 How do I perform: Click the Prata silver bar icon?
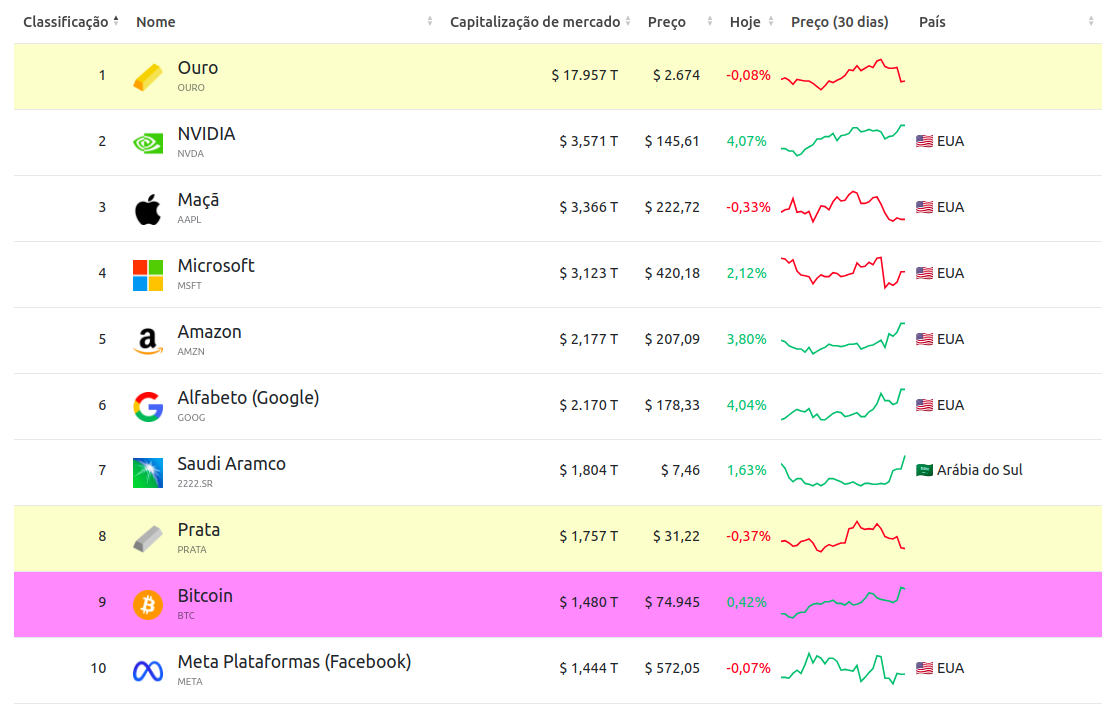(x=148, y=539)
